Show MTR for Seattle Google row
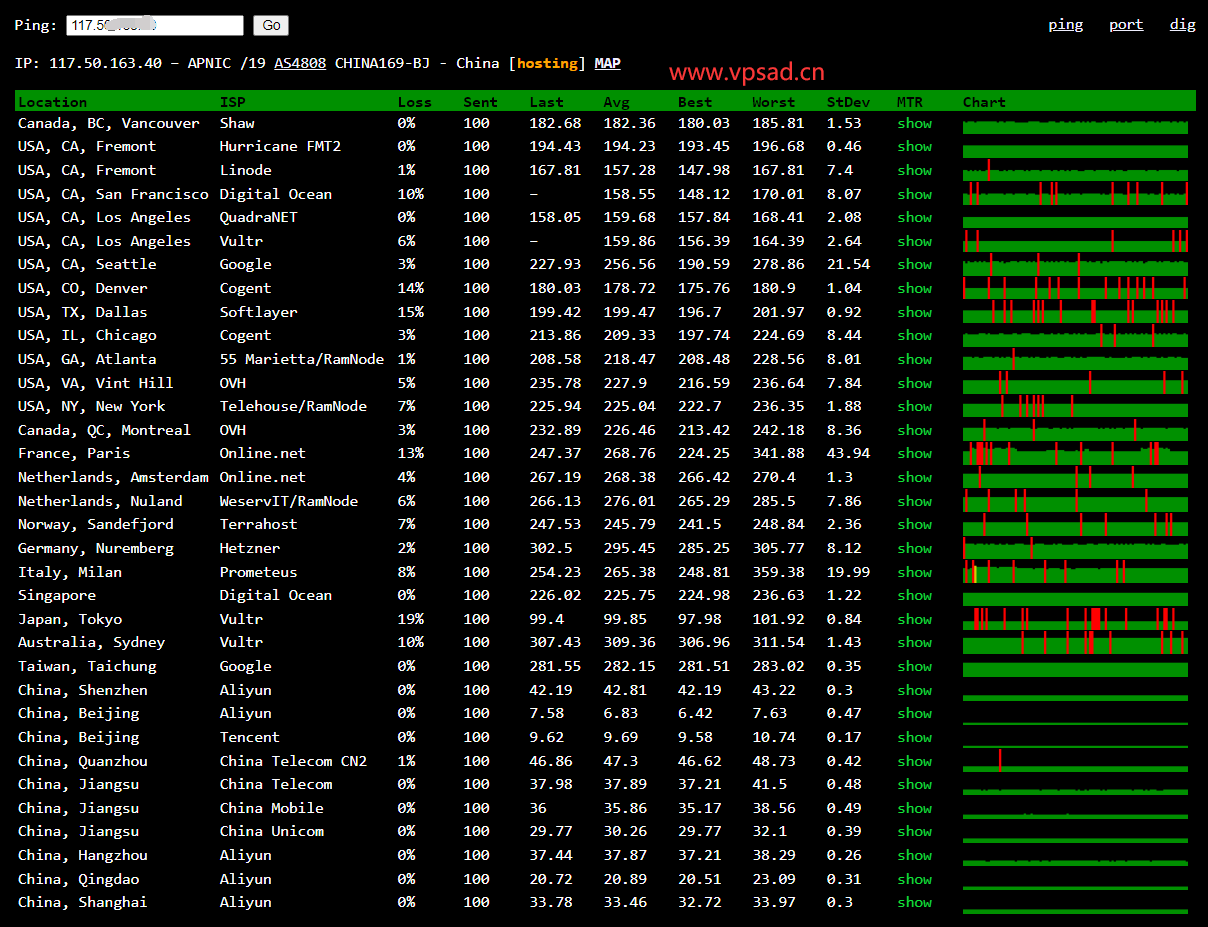Viewport: 1208px width, 927px height. tap(914, 264)
